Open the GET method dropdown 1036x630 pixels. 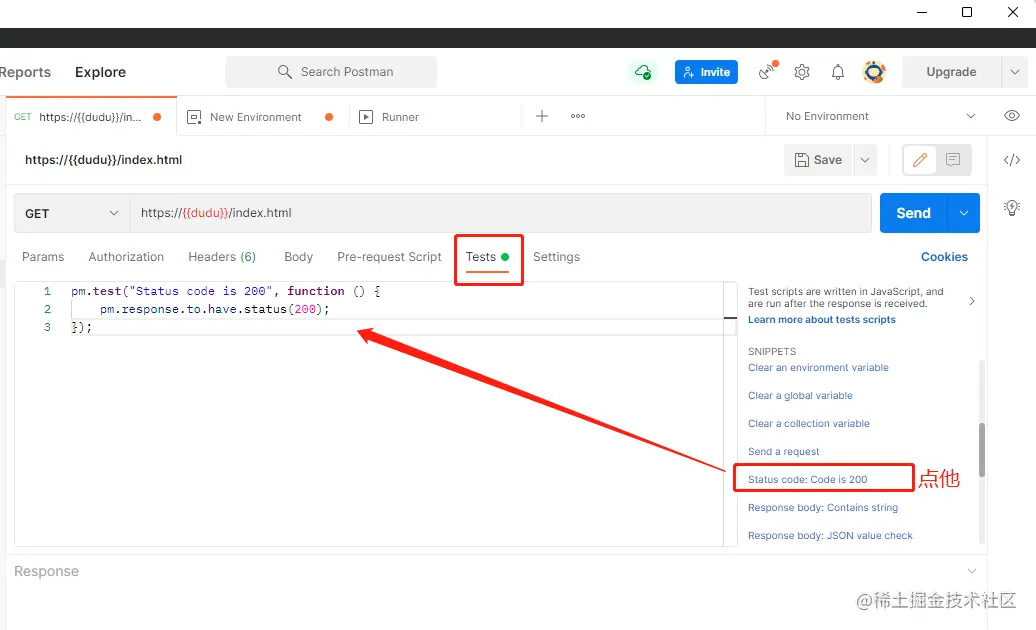point(71,213)
